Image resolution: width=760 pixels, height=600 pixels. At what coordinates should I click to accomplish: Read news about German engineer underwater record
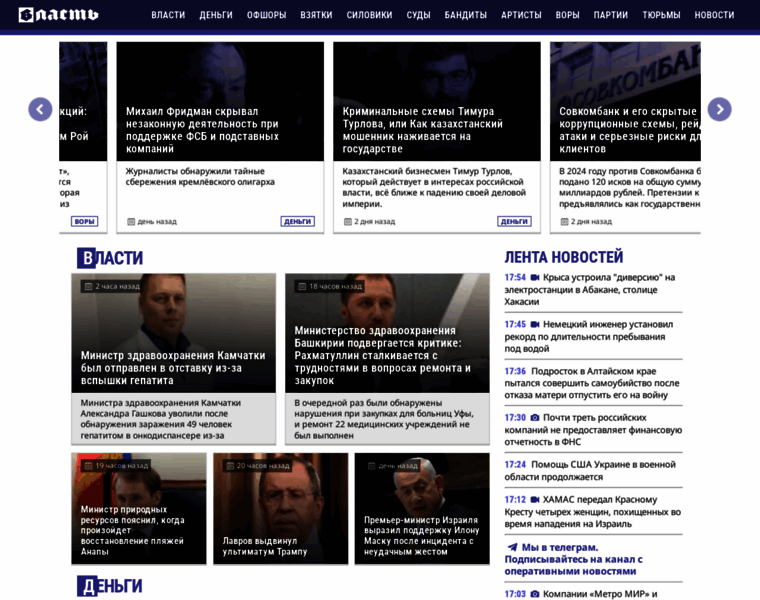coord(589,336)
